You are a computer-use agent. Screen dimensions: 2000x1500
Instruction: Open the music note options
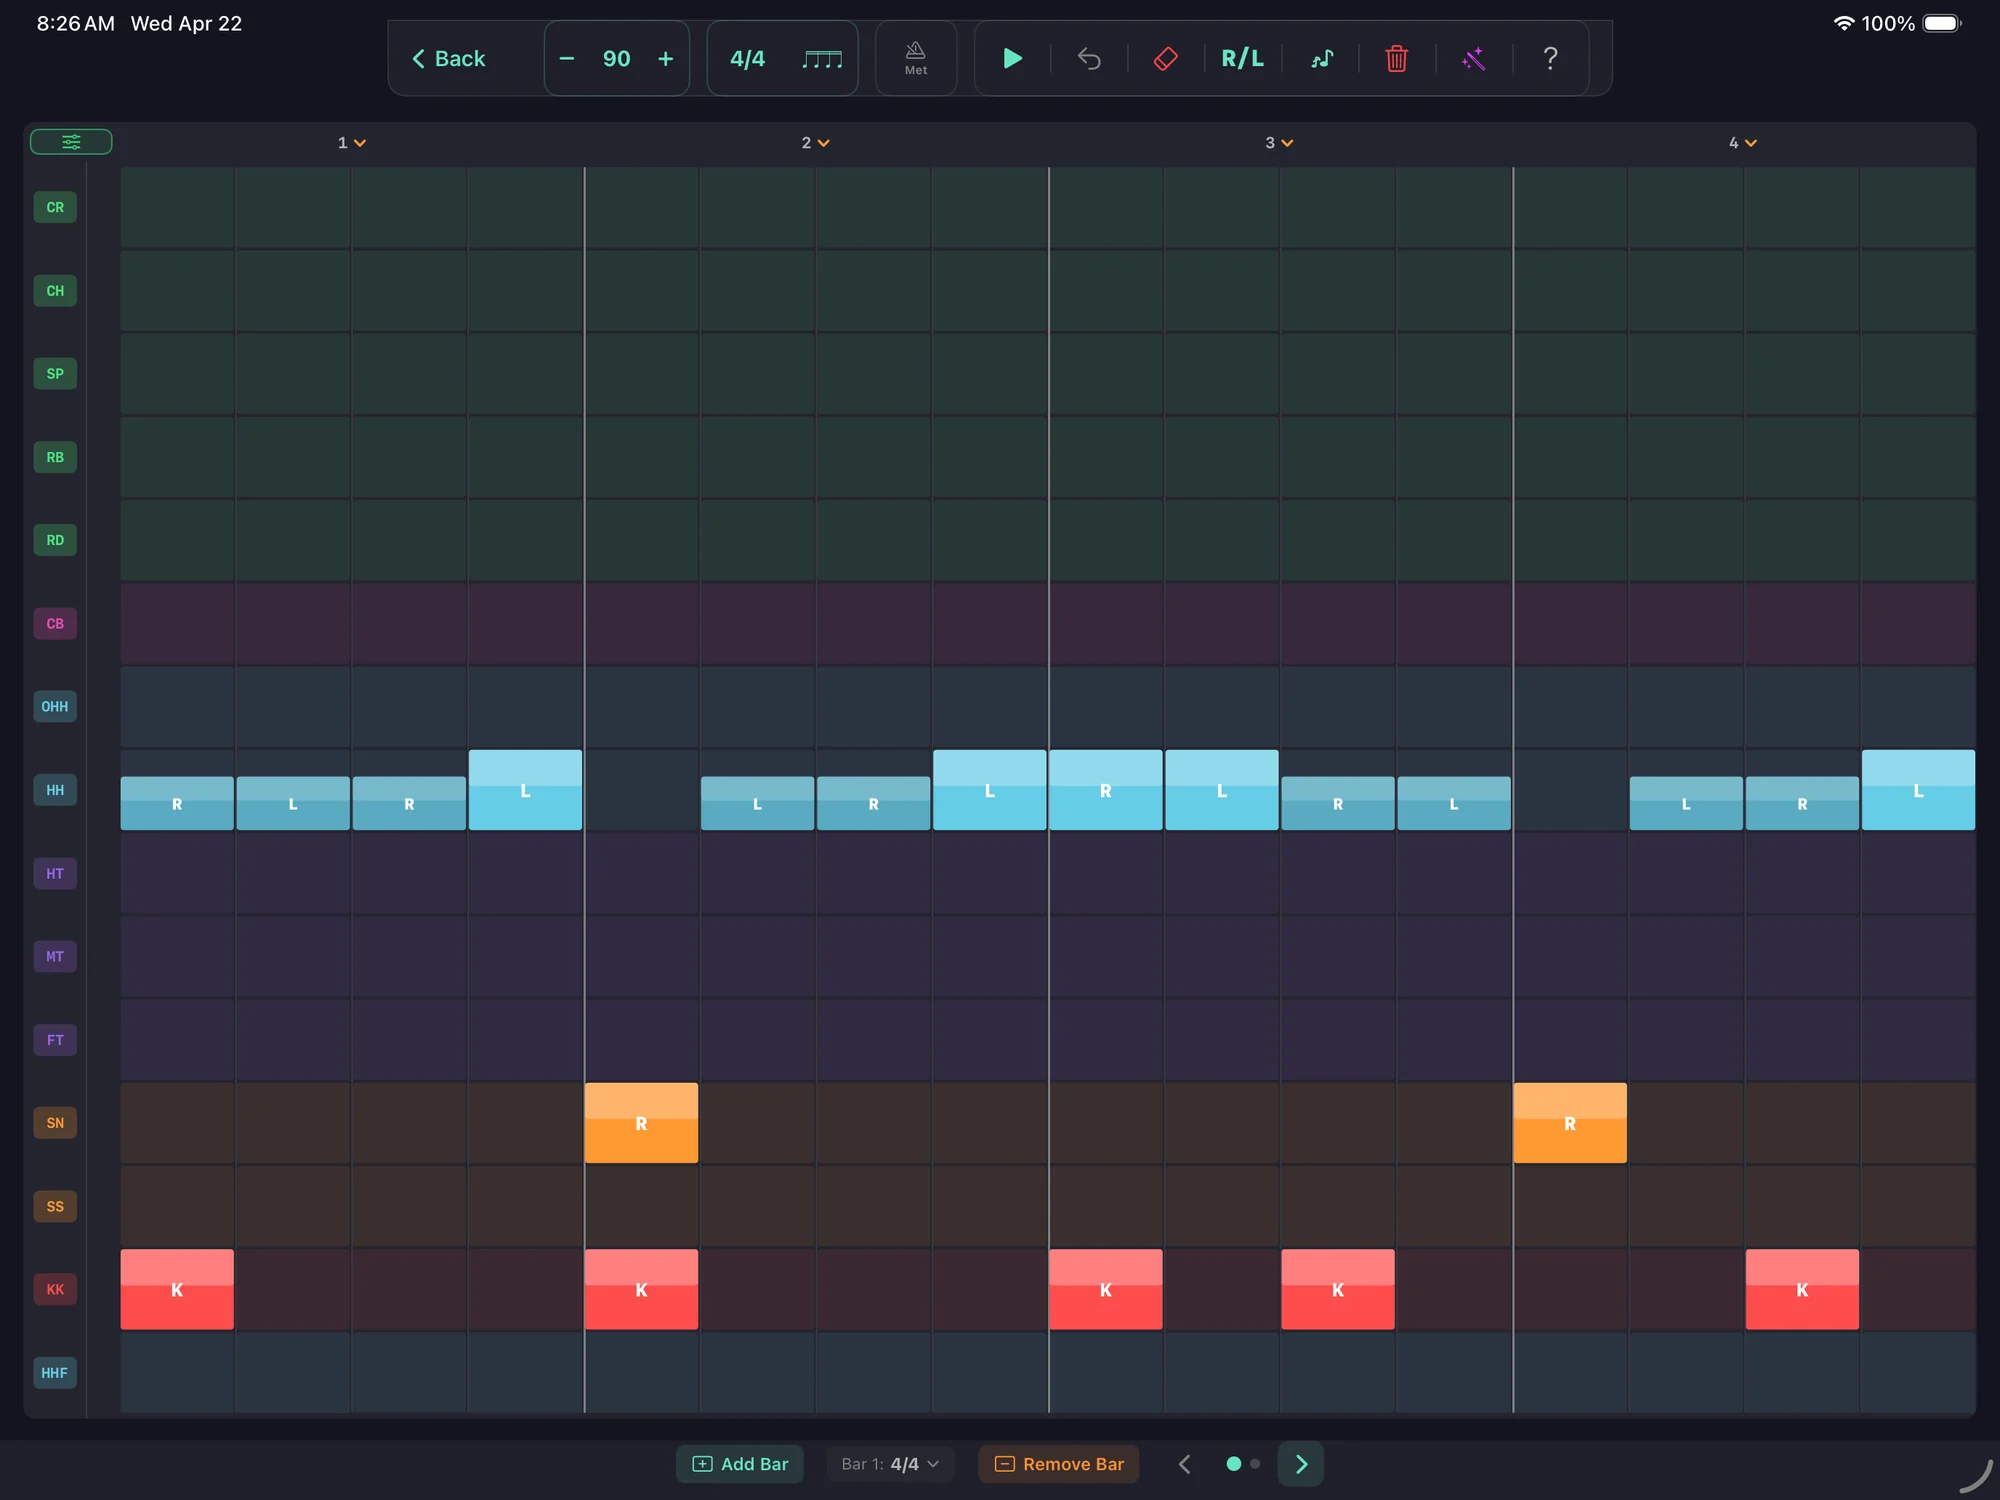[x=1321, y=59]
